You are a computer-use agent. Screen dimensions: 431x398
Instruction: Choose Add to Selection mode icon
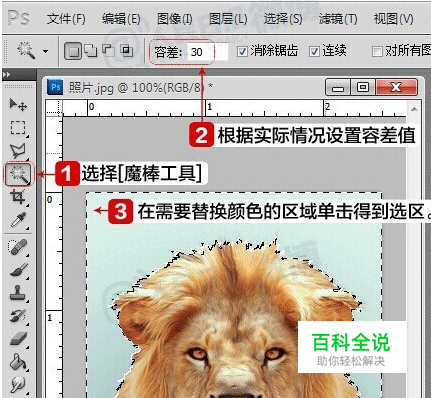(x=90, y=51)
